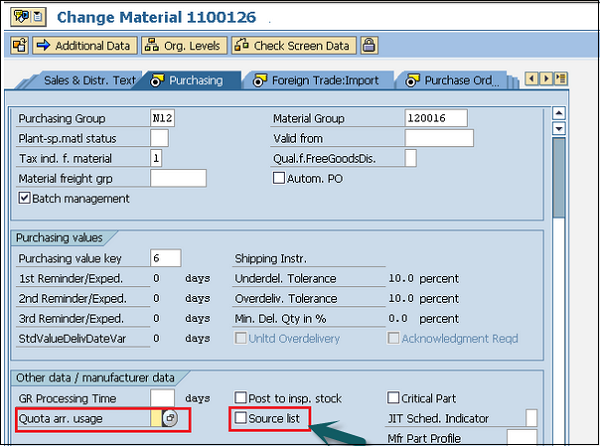Toggle Acknowledgment Reqd checkbox

[x=393, y=338]
